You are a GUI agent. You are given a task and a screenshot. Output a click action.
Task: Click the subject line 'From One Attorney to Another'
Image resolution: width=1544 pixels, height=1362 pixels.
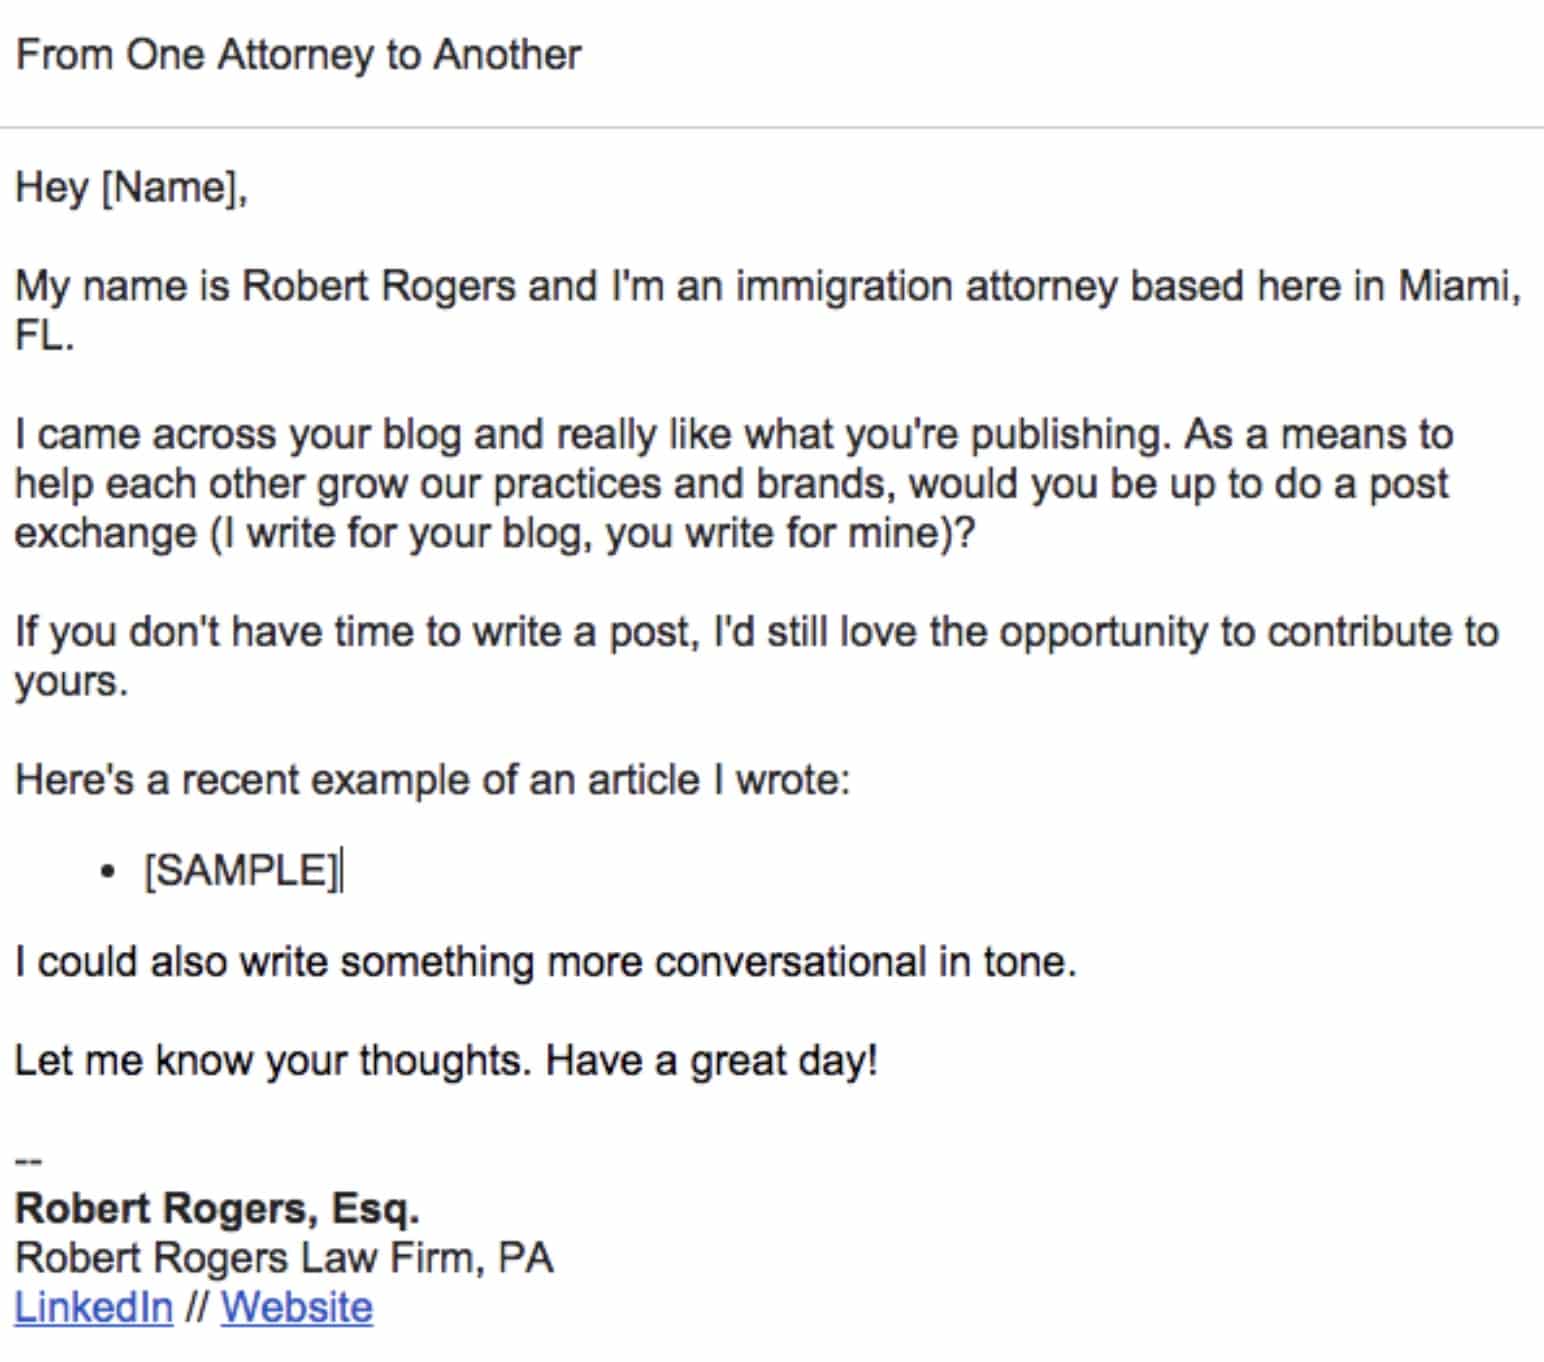coord(298,56)
